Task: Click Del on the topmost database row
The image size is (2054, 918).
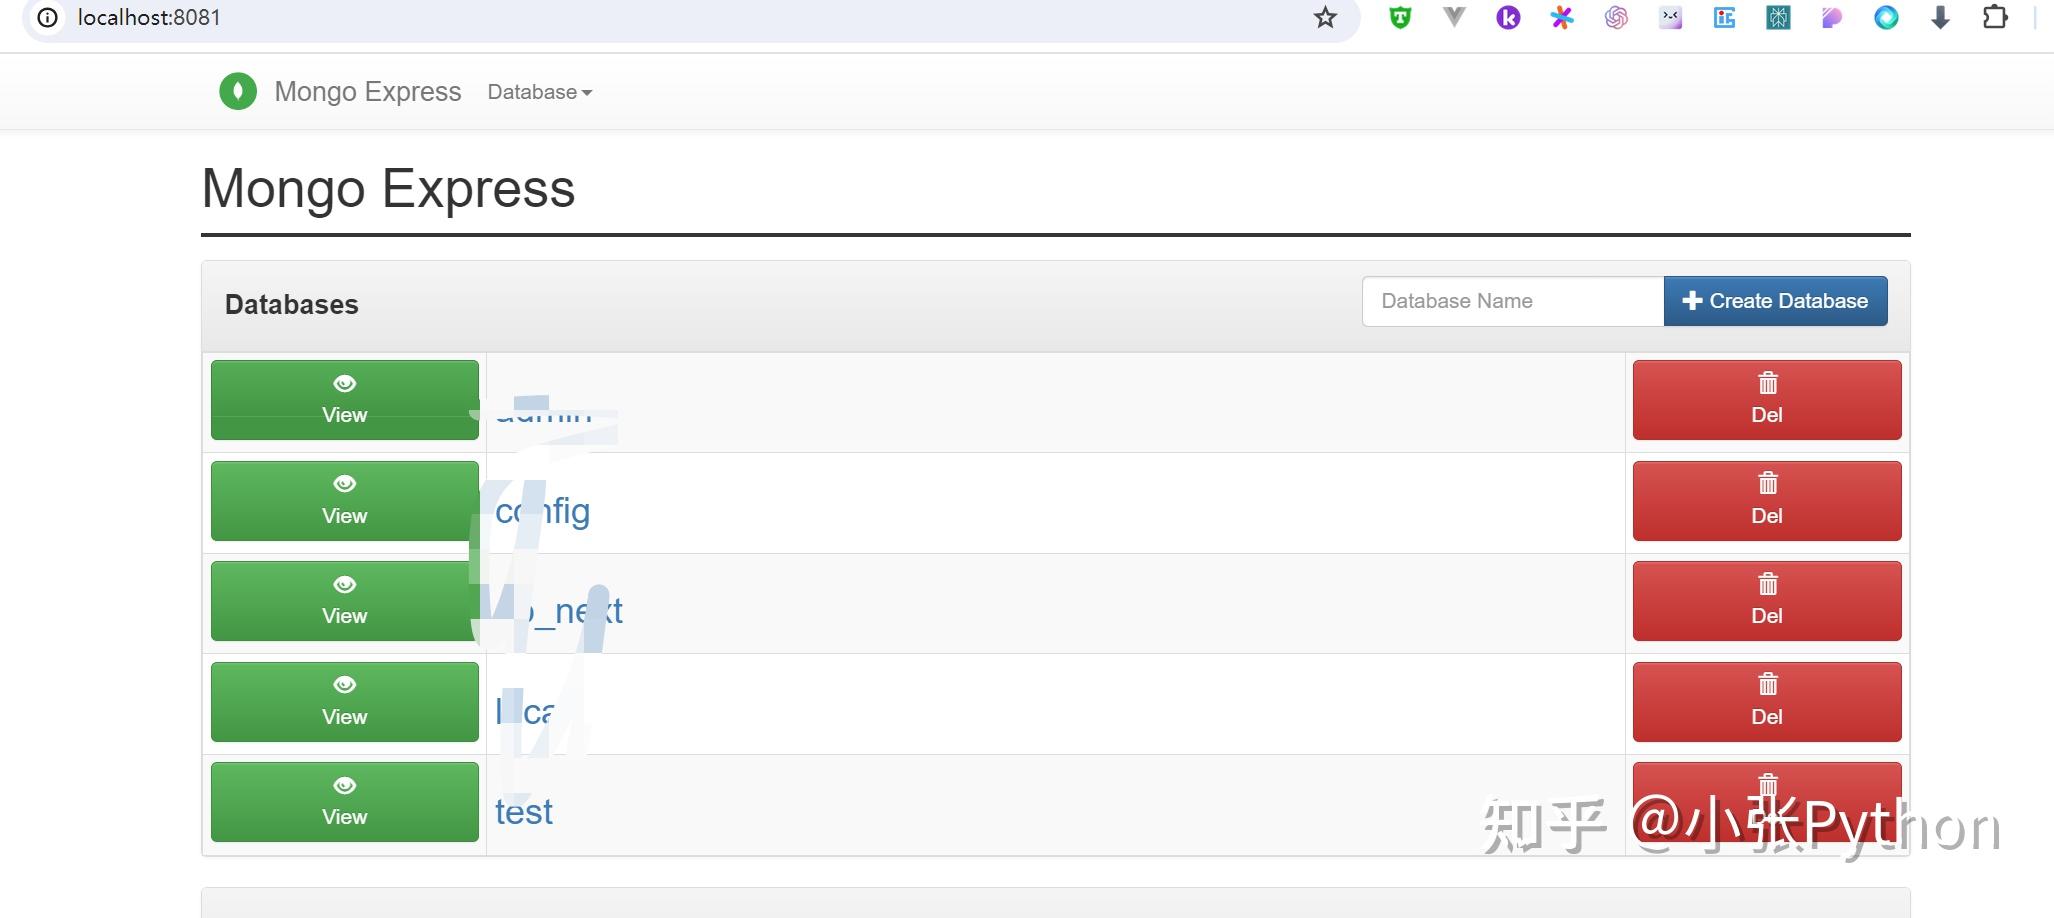Action: 1766,399
